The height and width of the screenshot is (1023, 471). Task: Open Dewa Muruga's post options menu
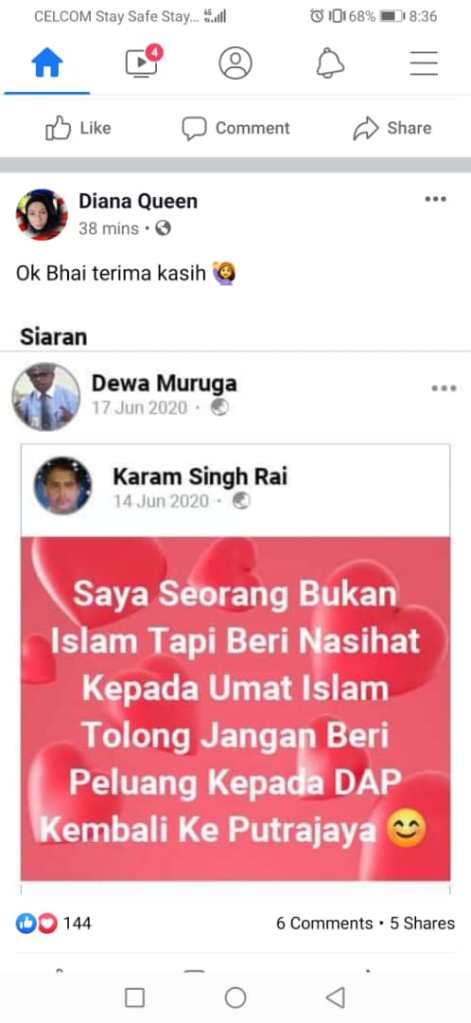[444, 388]
